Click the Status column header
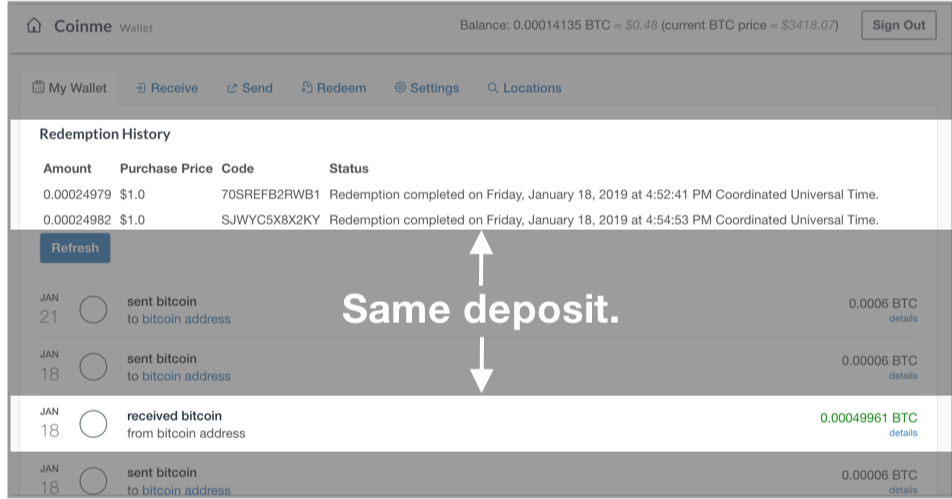This screenshot has width=952, height=499. tap(348, 169)
